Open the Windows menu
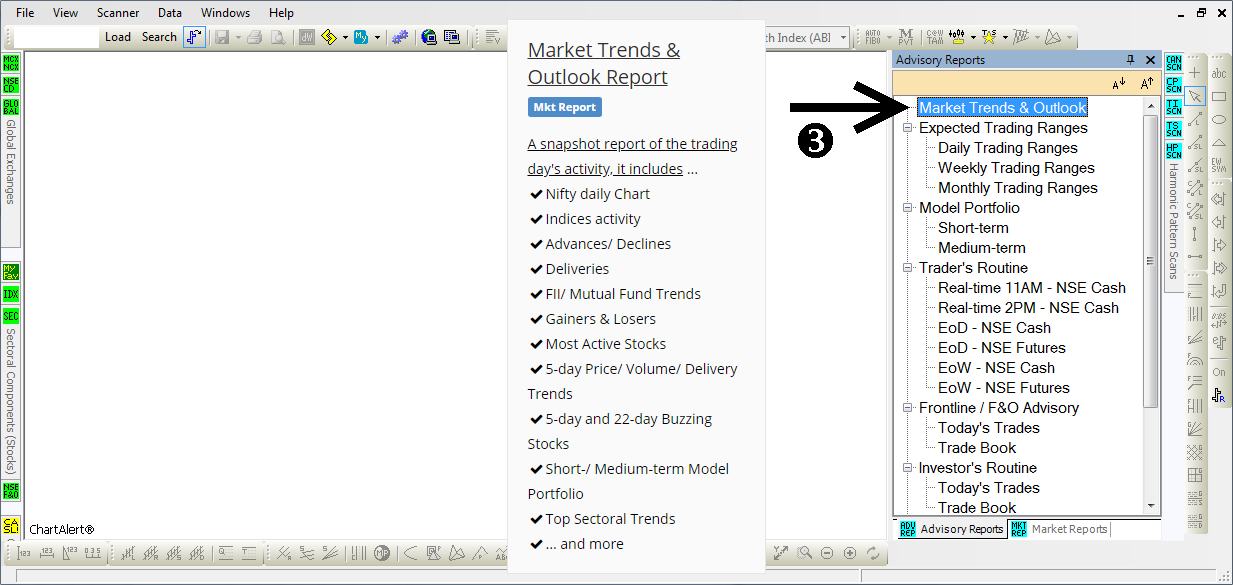Screen dimensions: 1233x585 (x=226, y=13)
